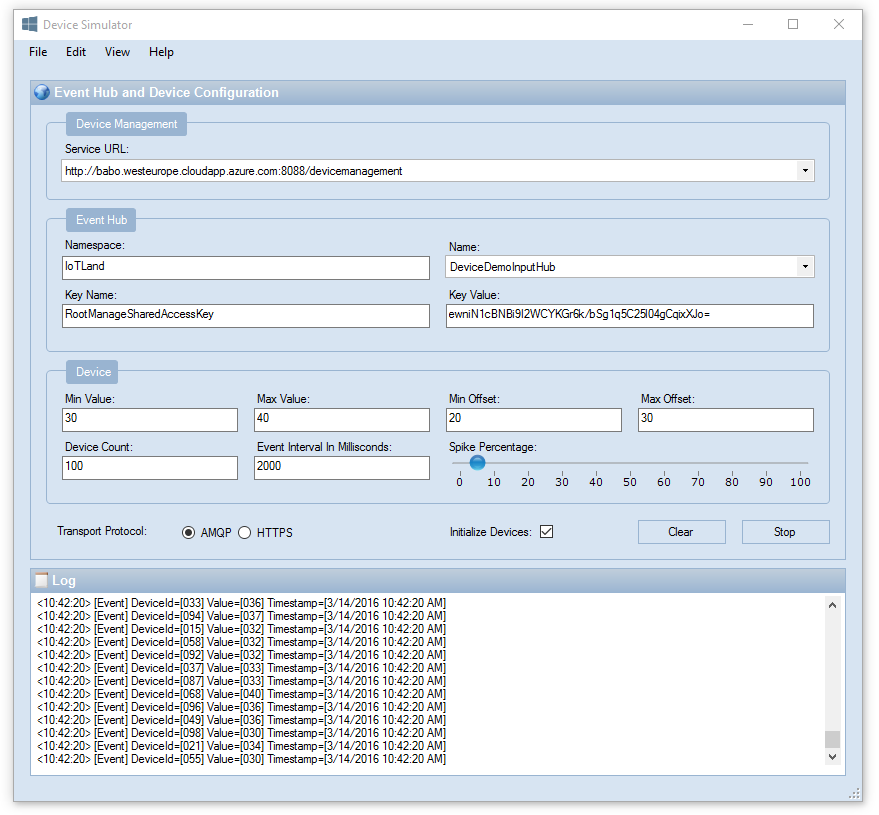The image size is (879, 815).
Task: Click the log entry for DeviceId=[058]
Action: 242,642
